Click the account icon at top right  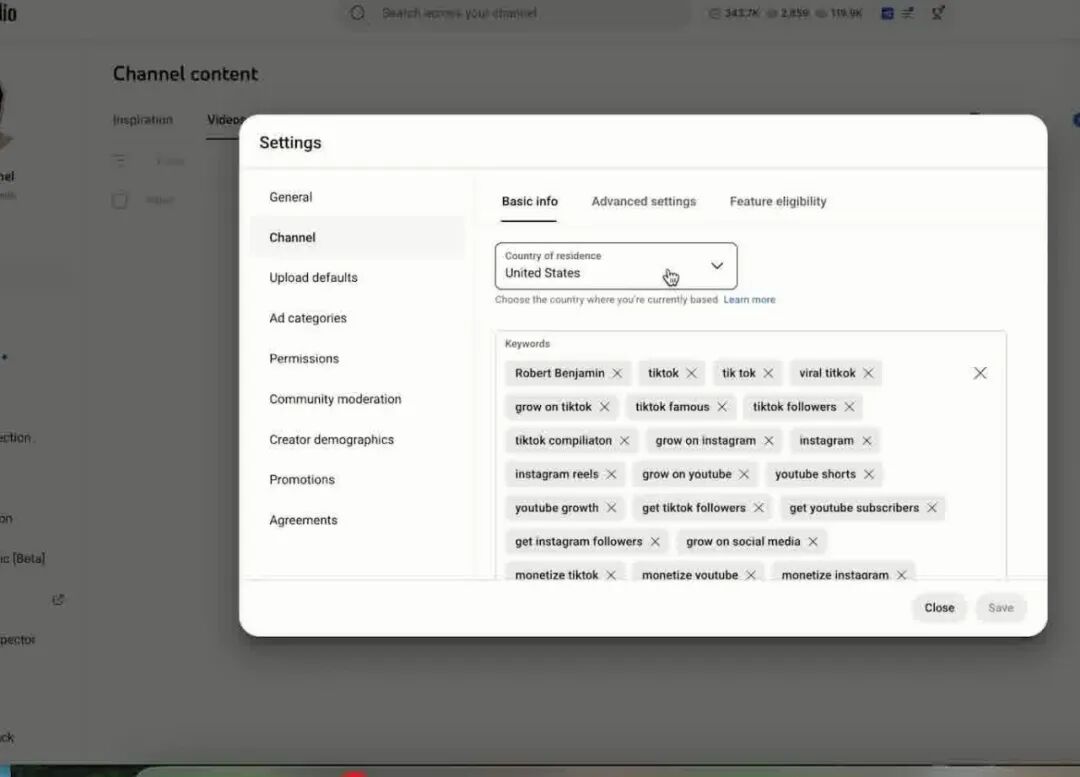click(x=938, y=13)
